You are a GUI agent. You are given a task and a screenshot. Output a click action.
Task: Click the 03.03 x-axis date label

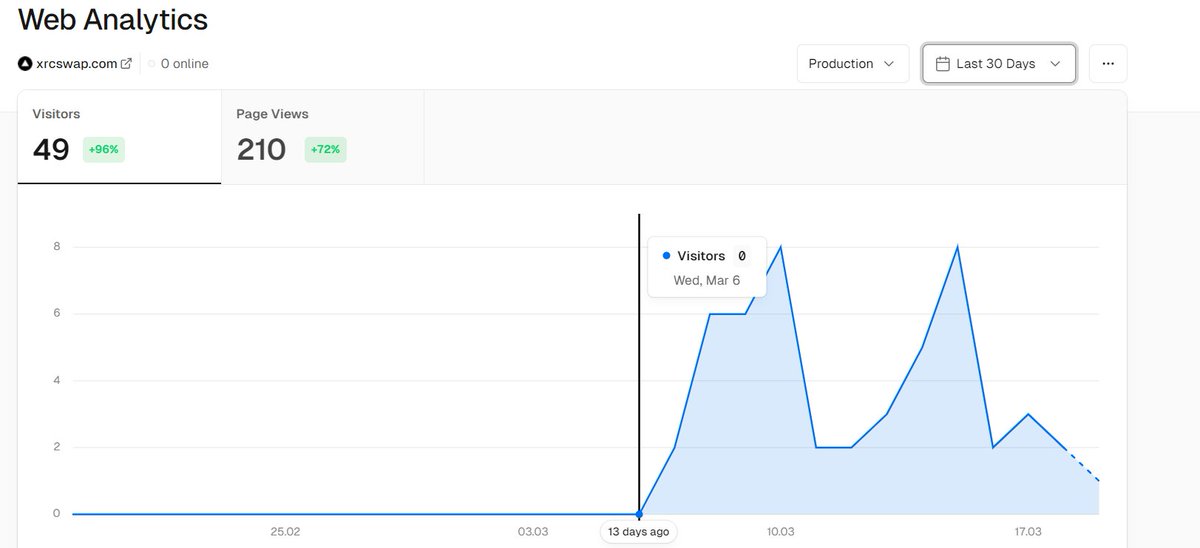pos(533,532)
